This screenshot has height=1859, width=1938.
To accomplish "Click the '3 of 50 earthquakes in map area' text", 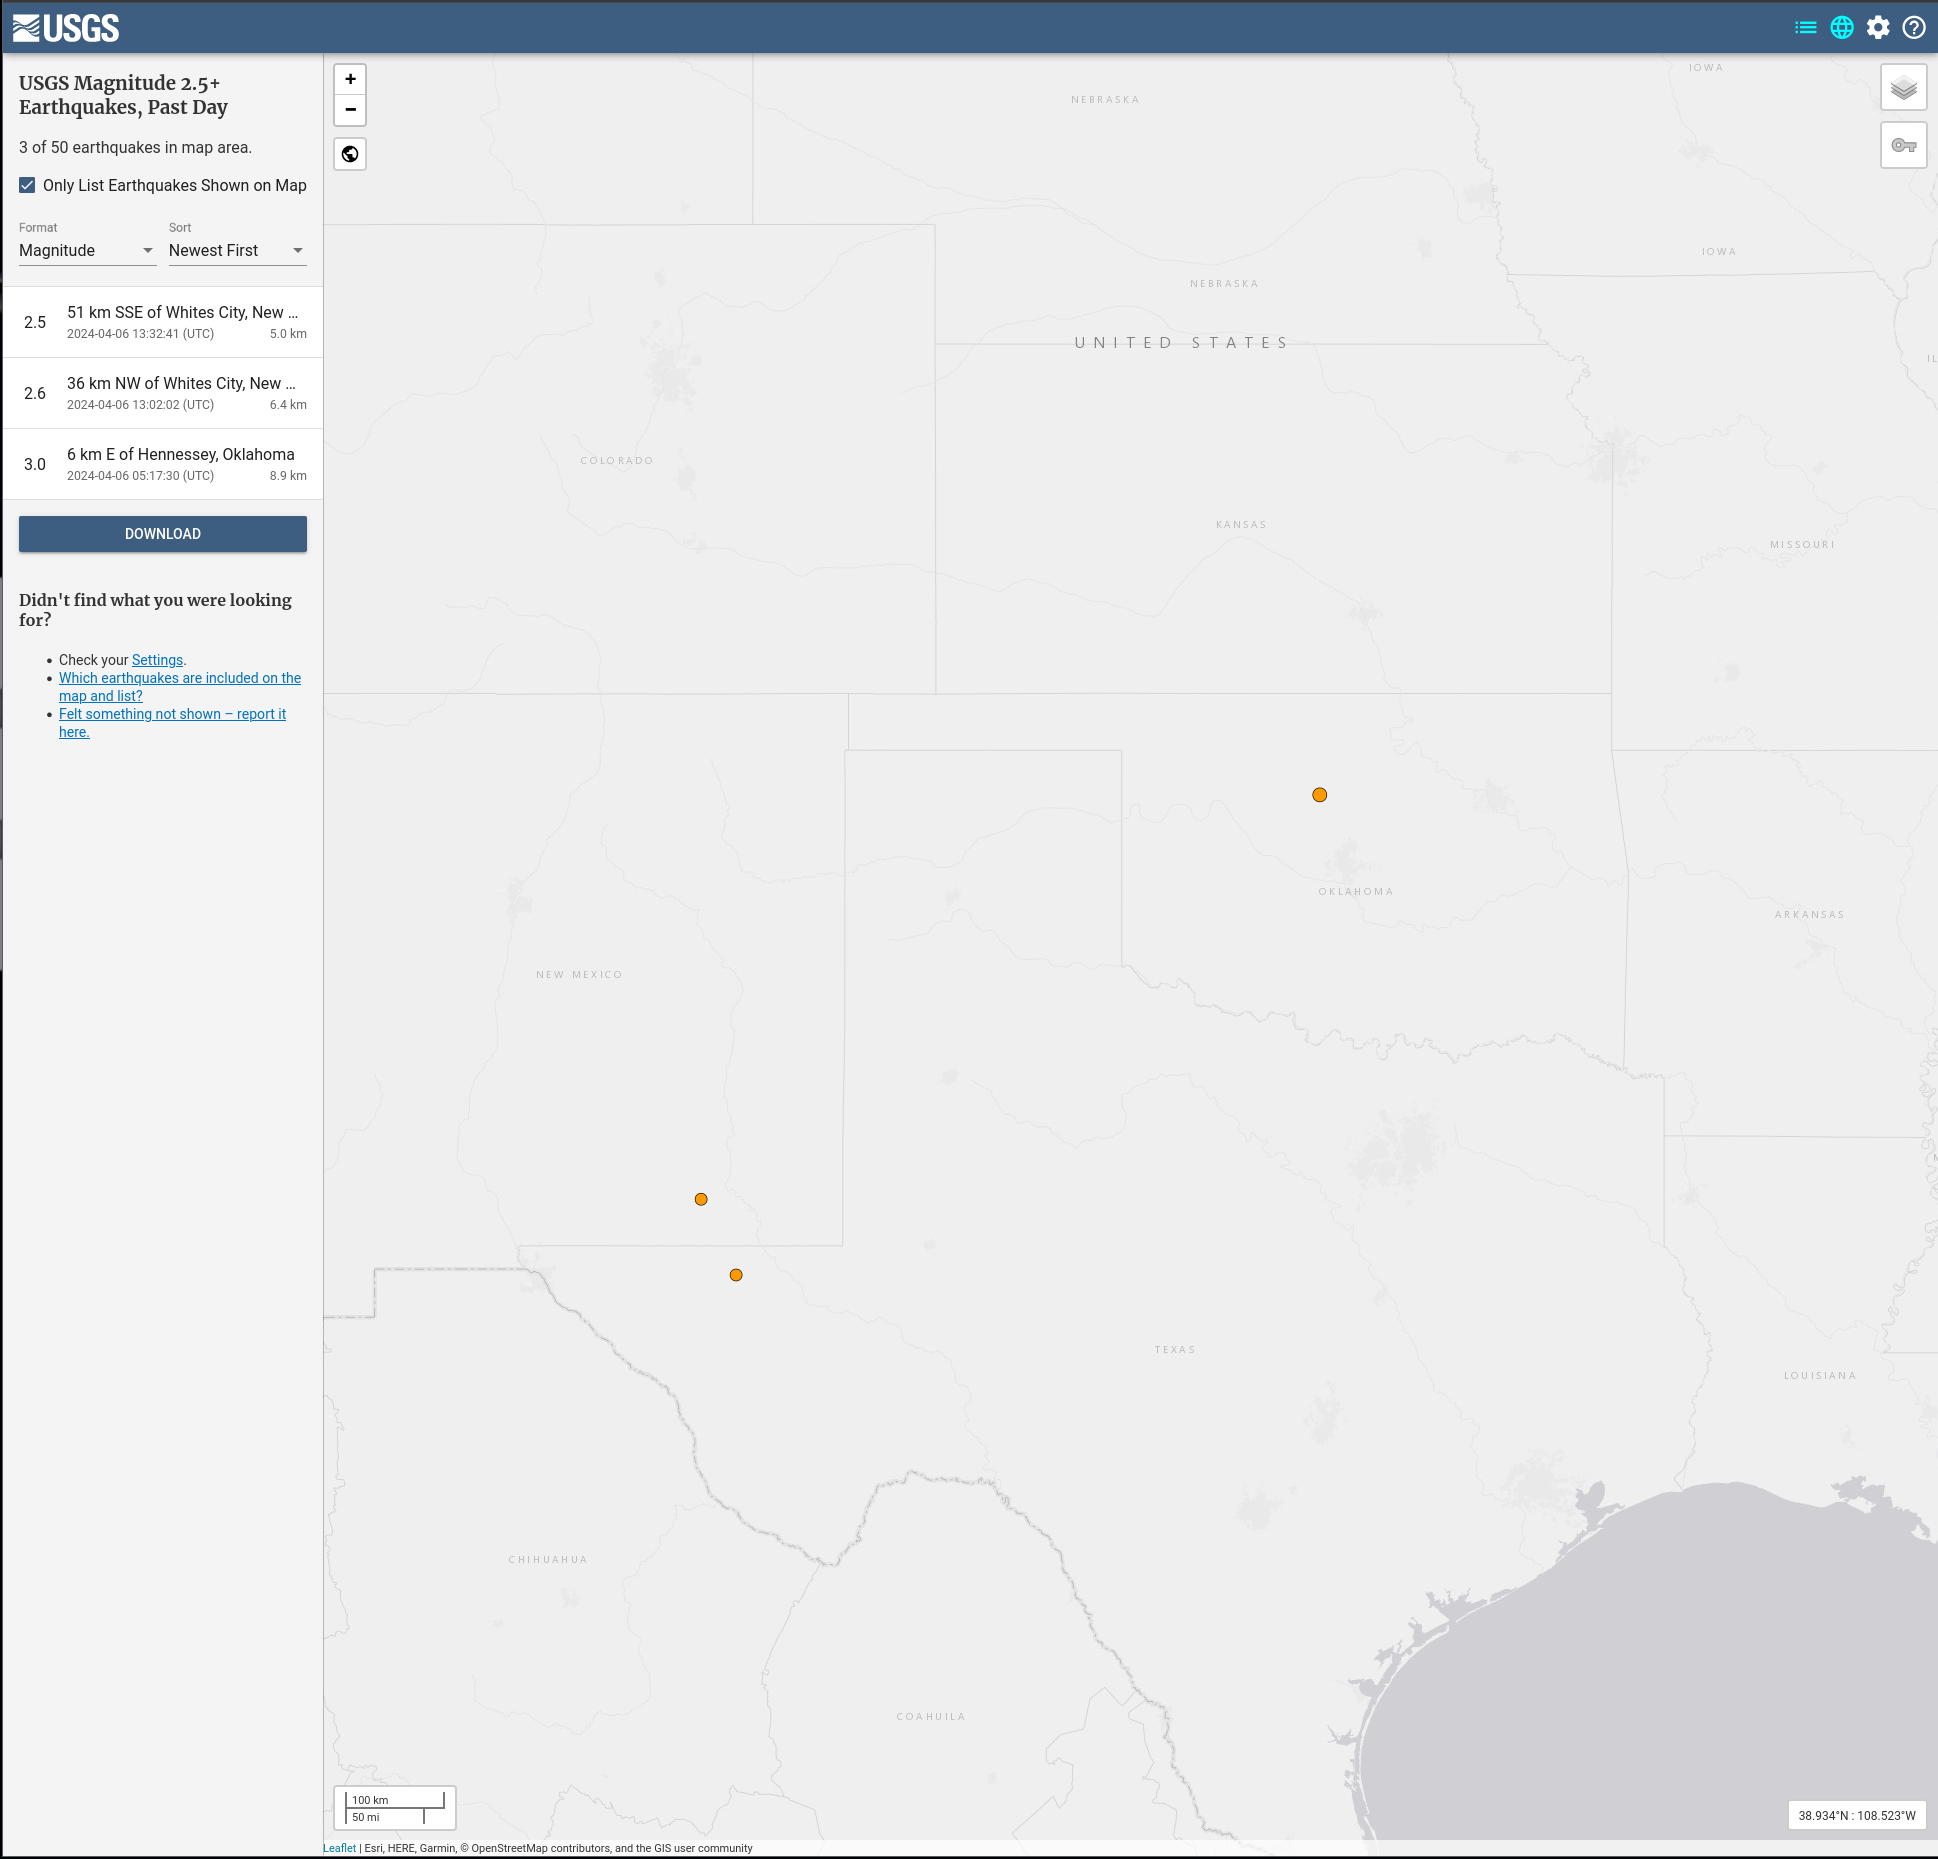I will pyautogui.click(x=135, y=148).
